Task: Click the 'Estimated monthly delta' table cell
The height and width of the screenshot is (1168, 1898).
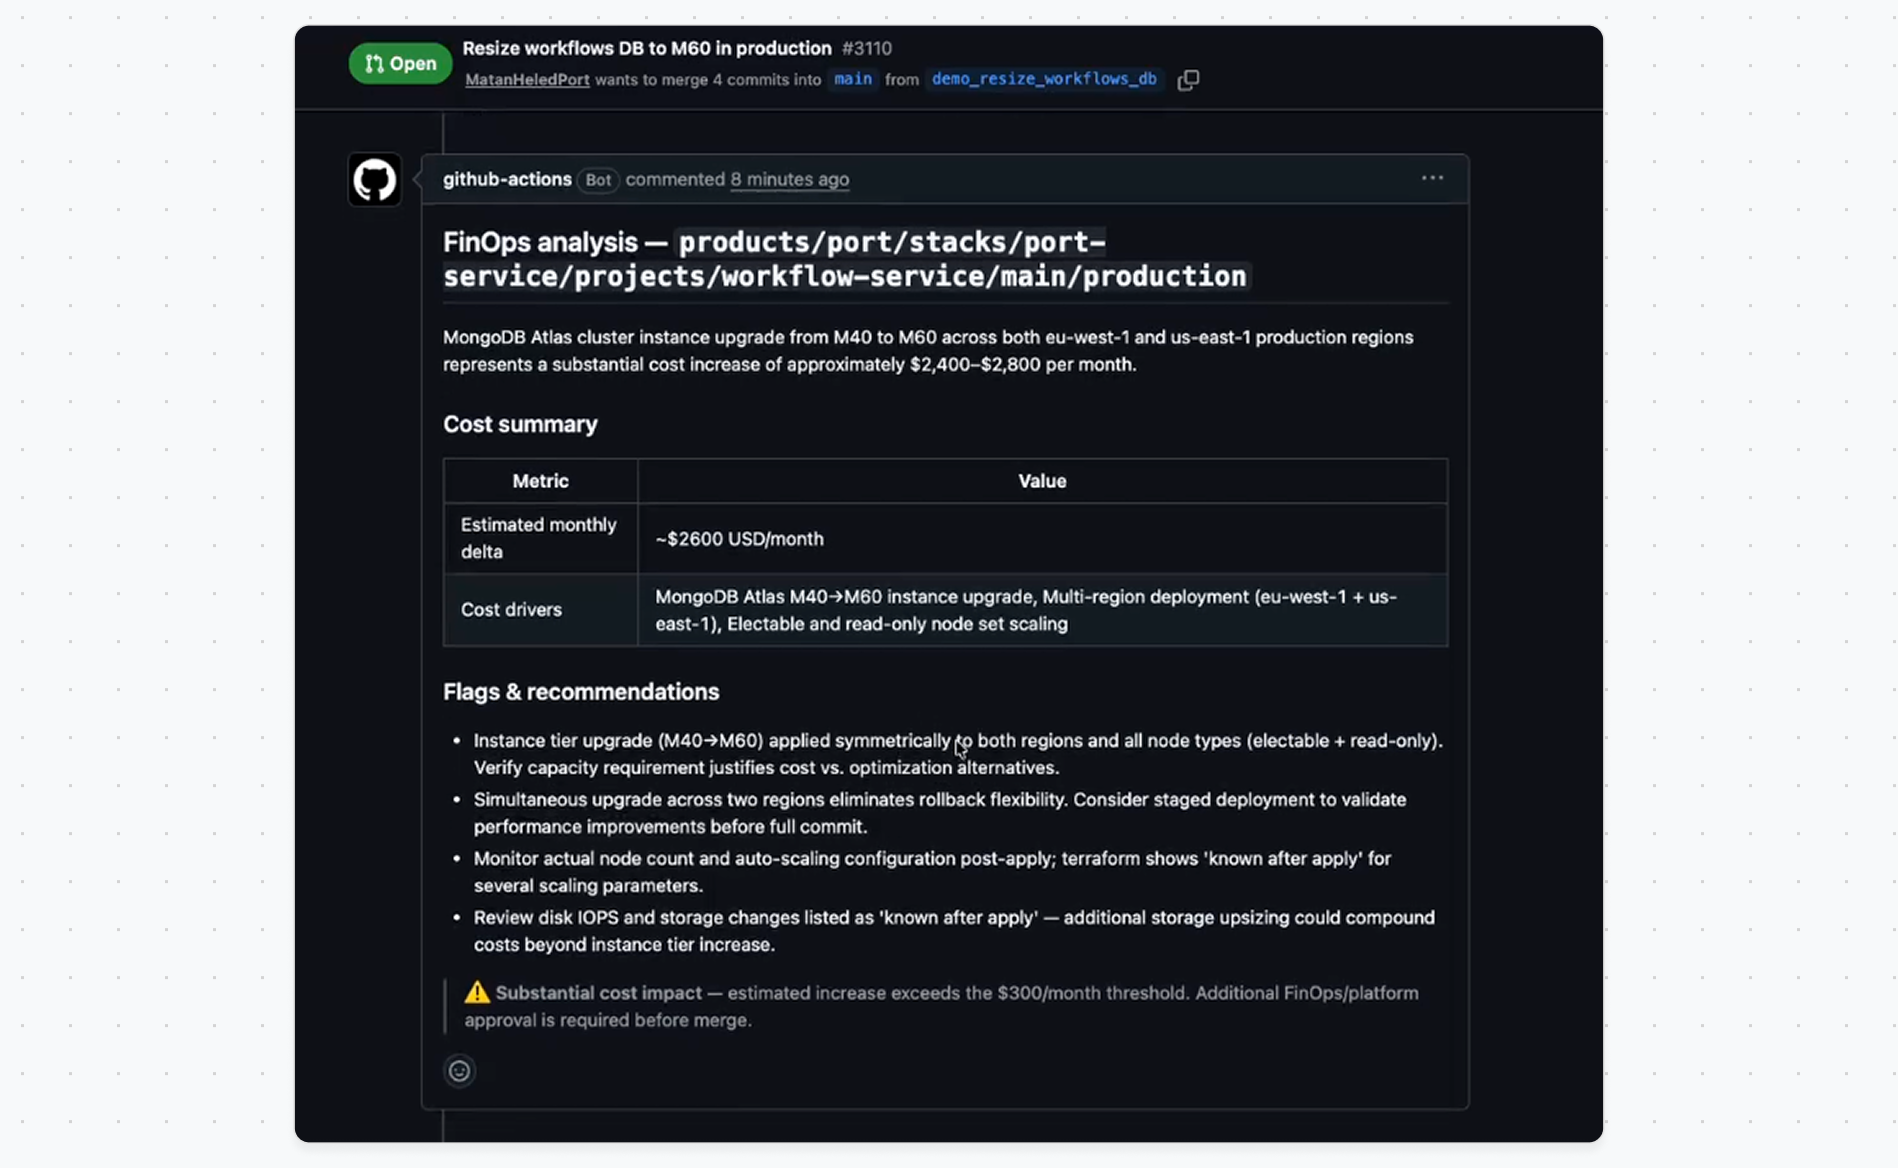Action: click(541, 538)
